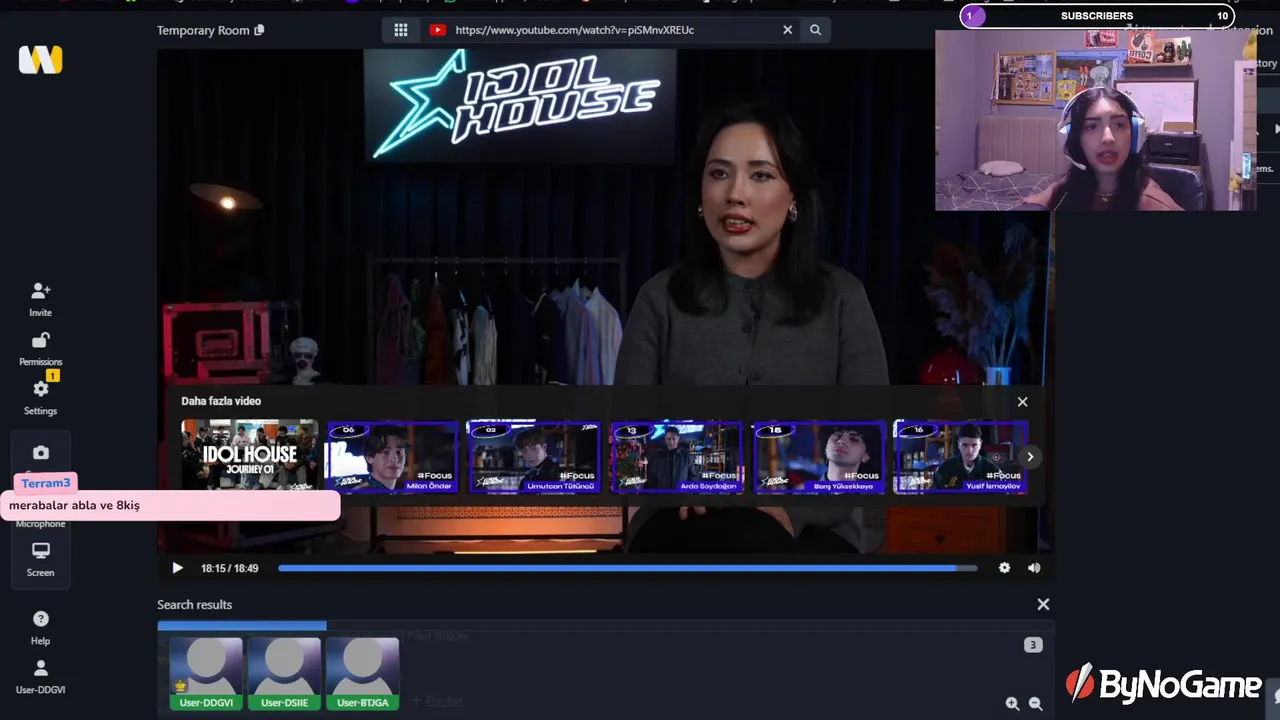Click the Watch2Gether logo icon
This screenshot has width=1280, height=720.
click(x=40, y=60)
